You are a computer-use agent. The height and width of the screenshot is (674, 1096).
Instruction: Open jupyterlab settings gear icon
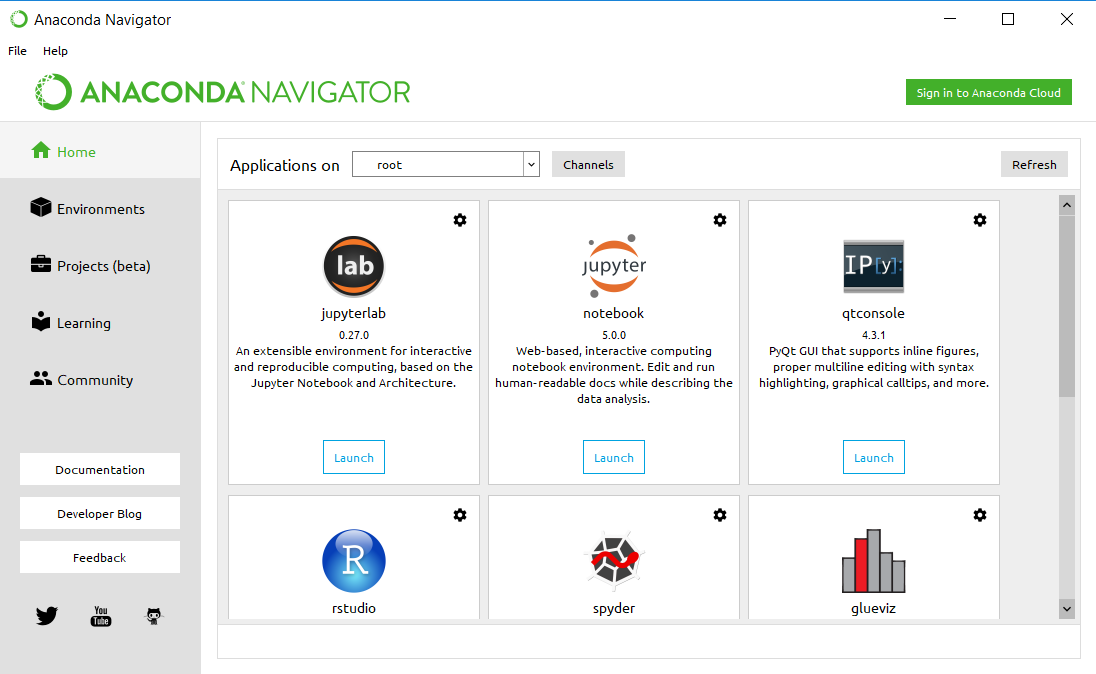coord(460,220)
